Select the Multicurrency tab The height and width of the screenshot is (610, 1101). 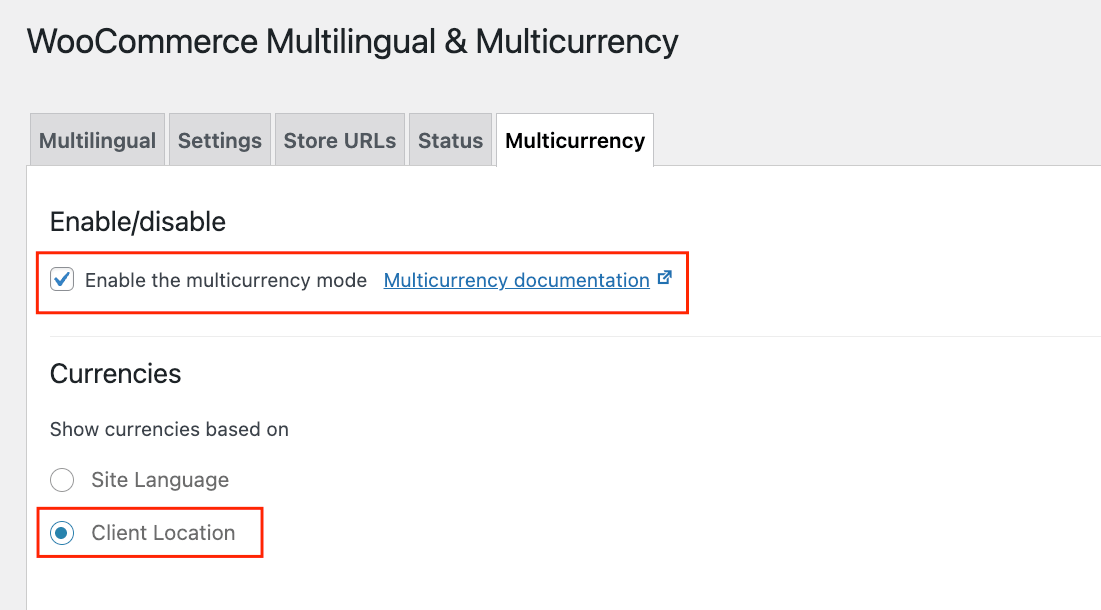(575, 140)
